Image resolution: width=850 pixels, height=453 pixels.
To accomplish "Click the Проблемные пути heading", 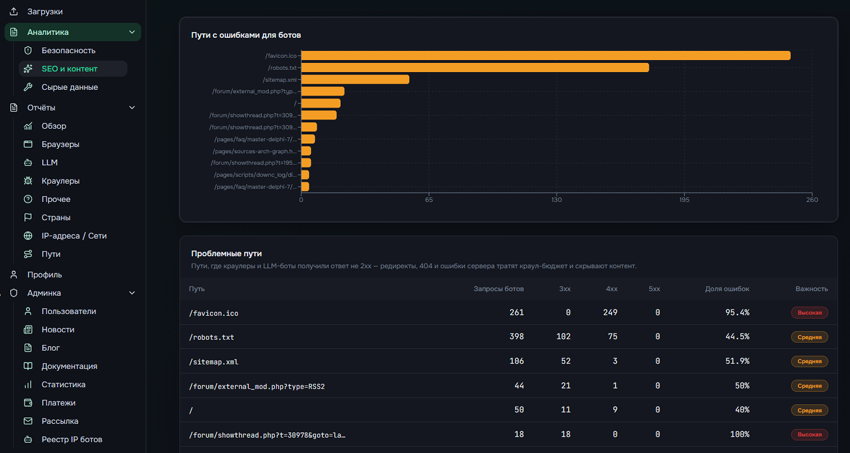I will 227,254.
